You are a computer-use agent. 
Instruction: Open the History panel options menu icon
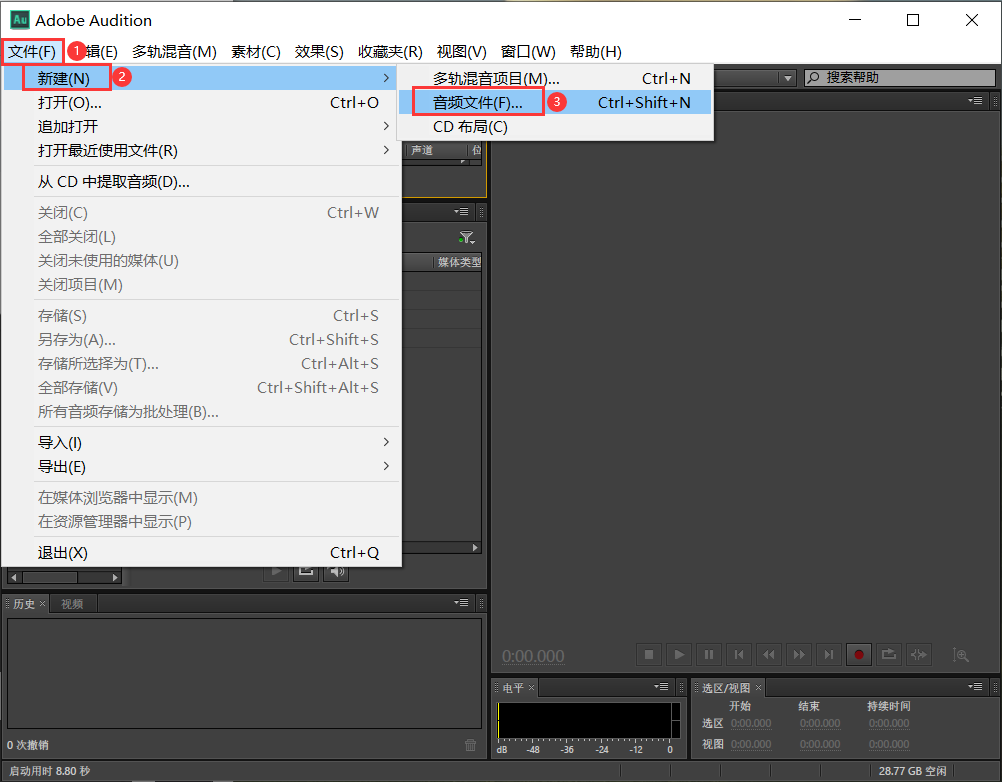coord(461,602)
